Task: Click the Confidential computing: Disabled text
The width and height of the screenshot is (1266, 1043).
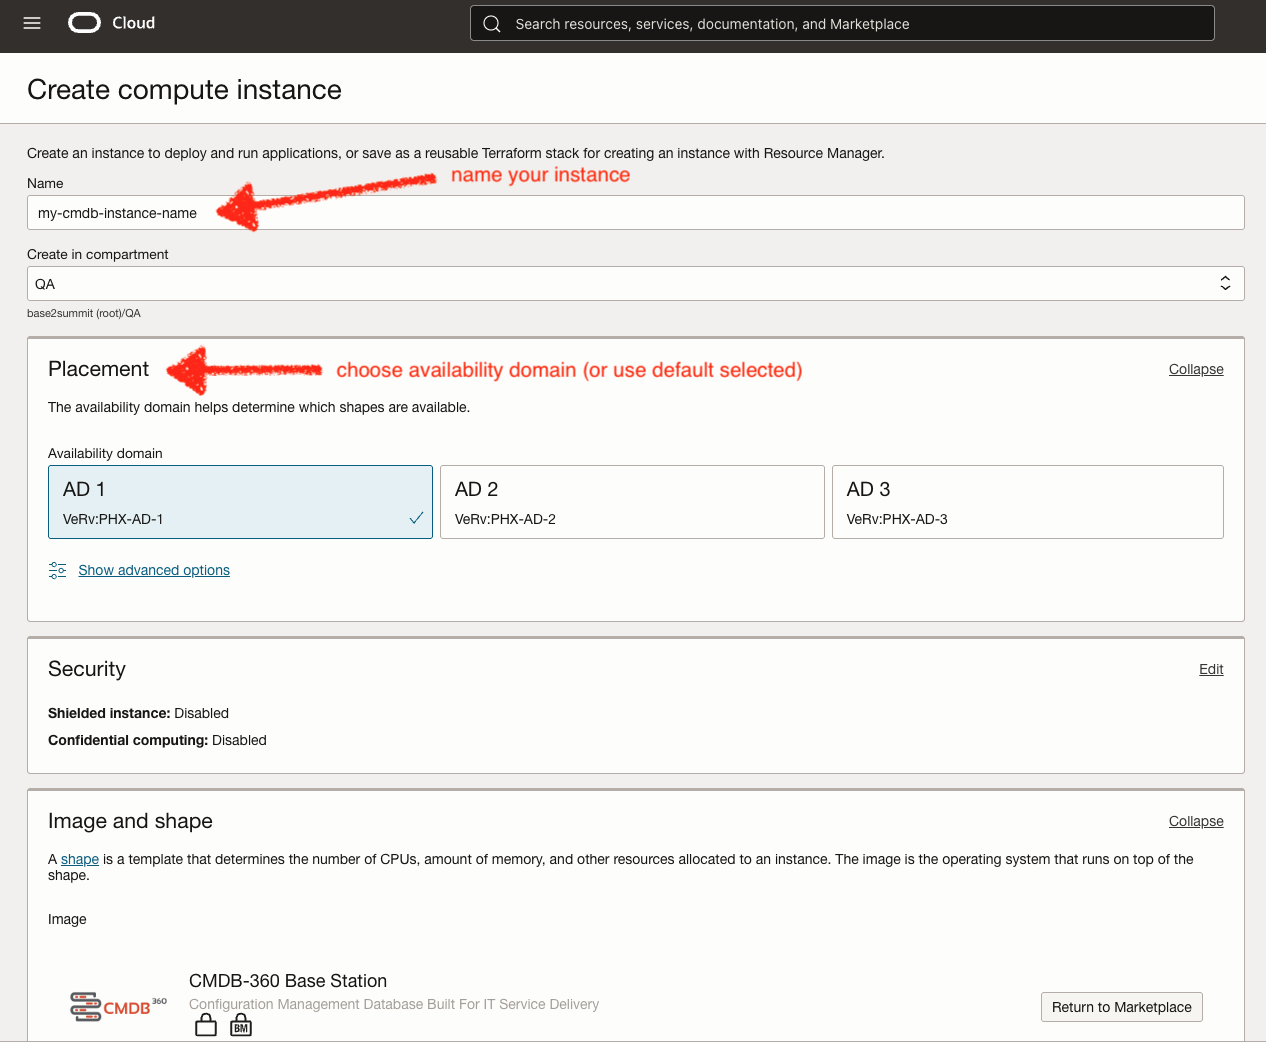Action: click(x=157, y=740)
